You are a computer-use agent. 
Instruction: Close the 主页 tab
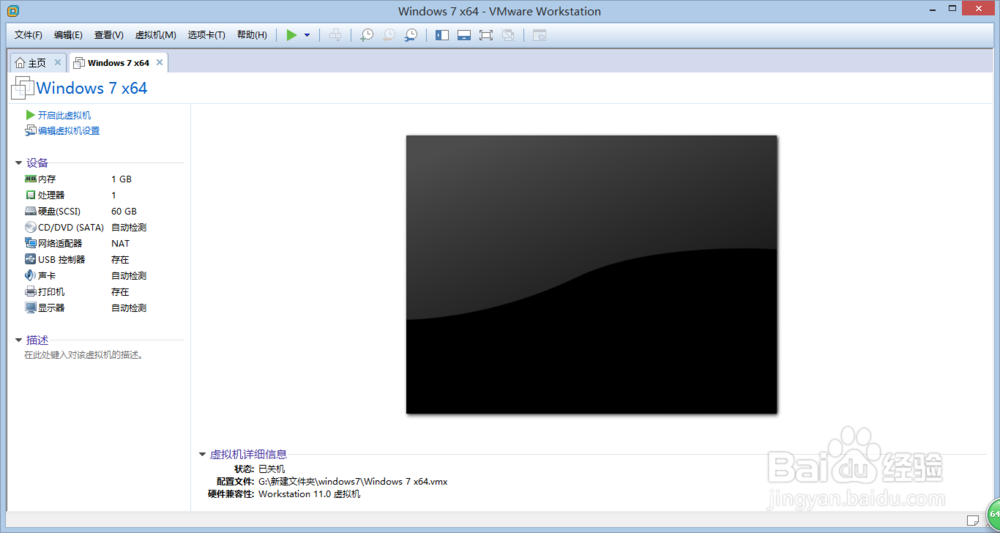[x=57, y=62]
